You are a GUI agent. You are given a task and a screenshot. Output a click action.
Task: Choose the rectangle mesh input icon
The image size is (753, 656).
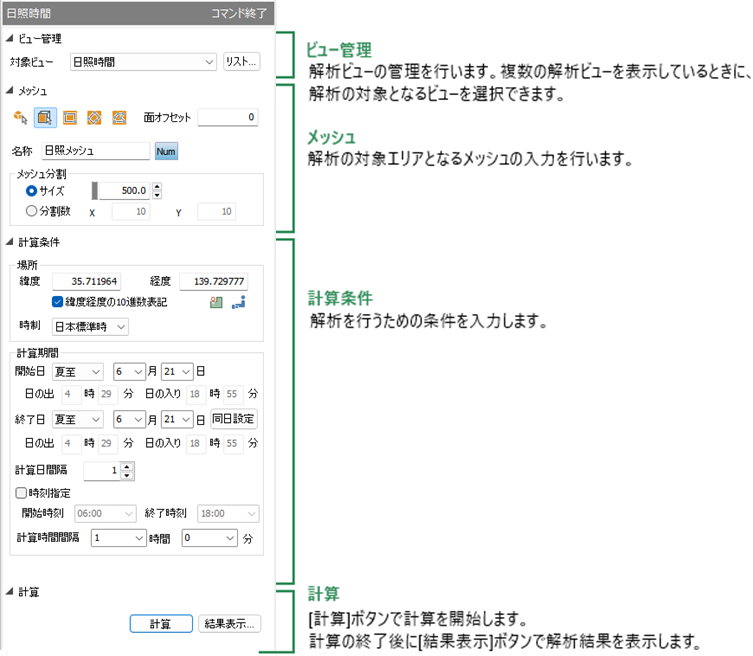(70, 117)
